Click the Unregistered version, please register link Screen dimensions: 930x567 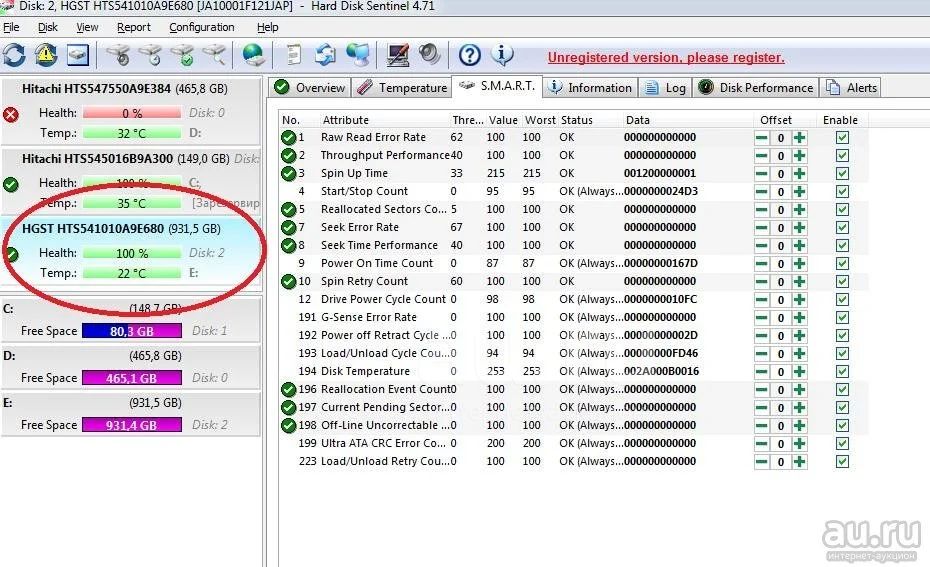click(x=666, y=58)
